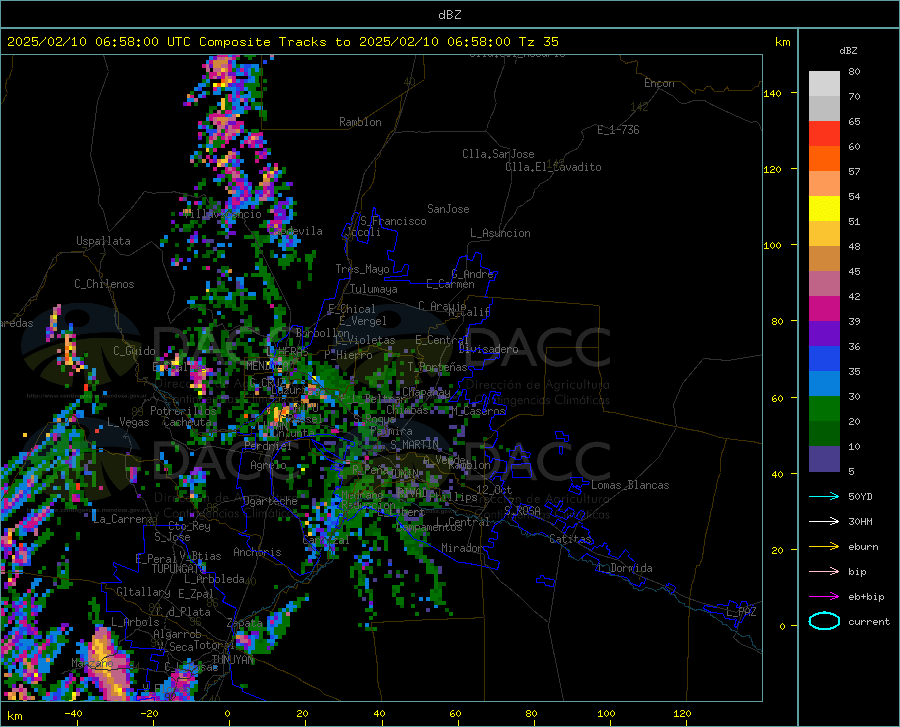
Task: Click the L_Vegas place label
Action: (128, 422)
